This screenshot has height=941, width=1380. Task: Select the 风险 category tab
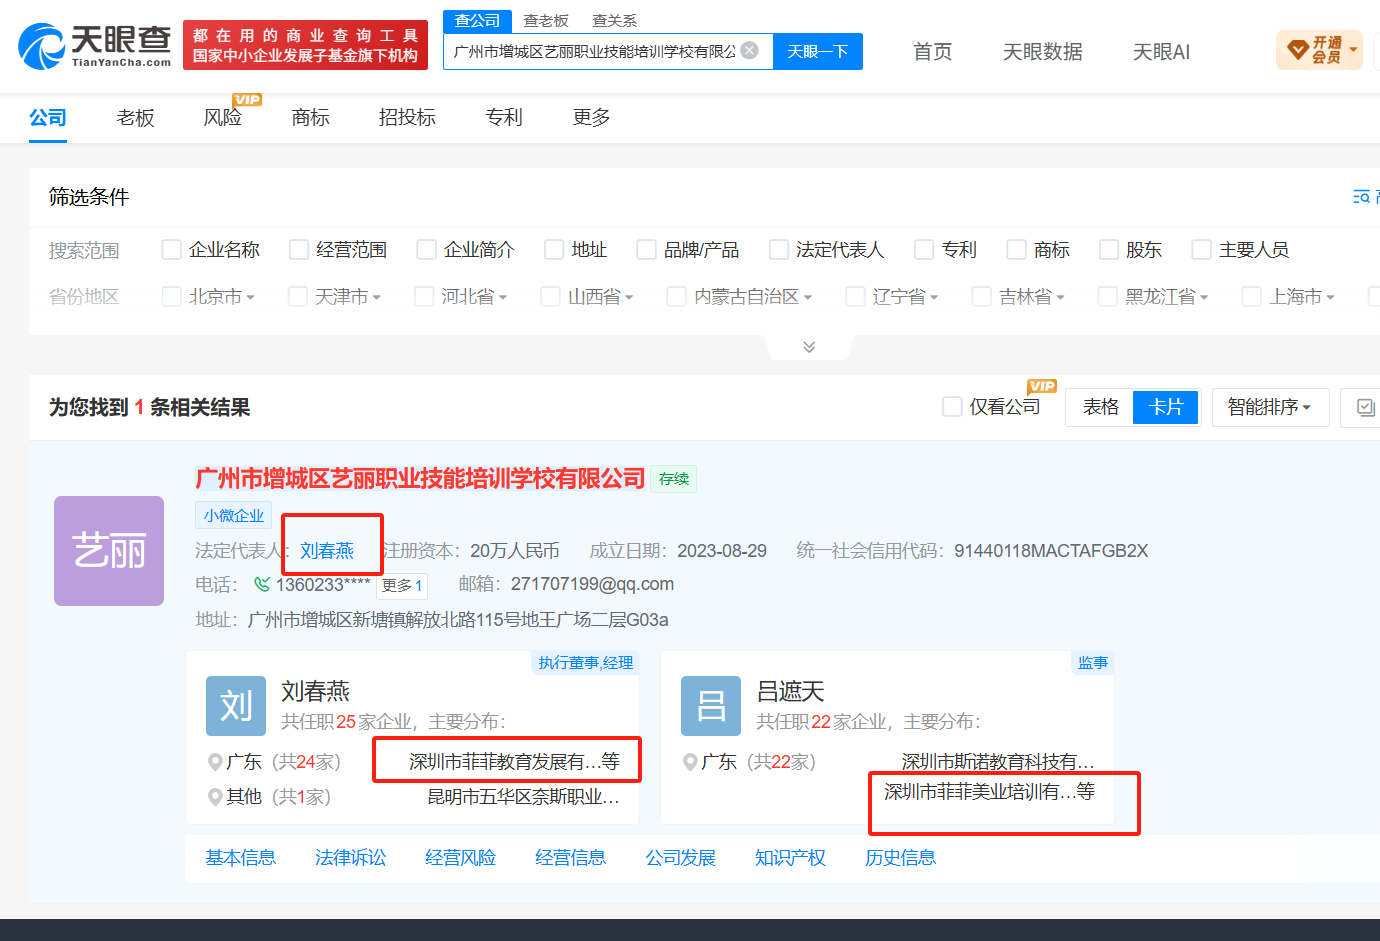[x=222, y=118]
